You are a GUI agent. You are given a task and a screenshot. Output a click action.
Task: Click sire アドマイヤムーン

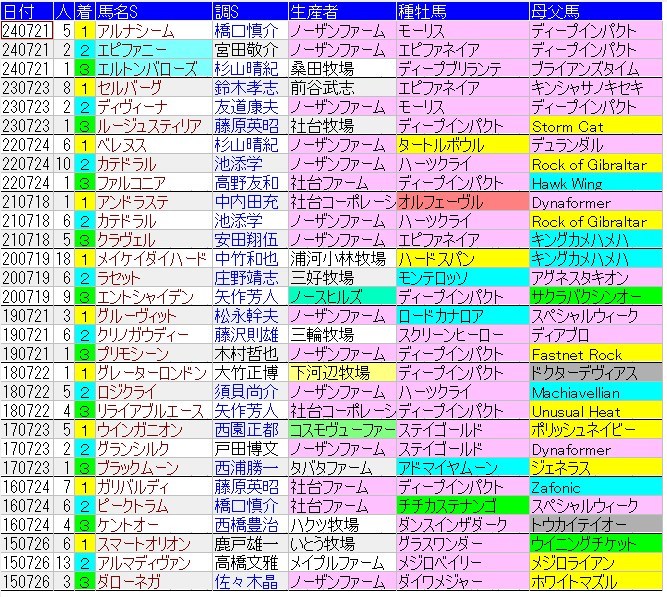[462, 468]
